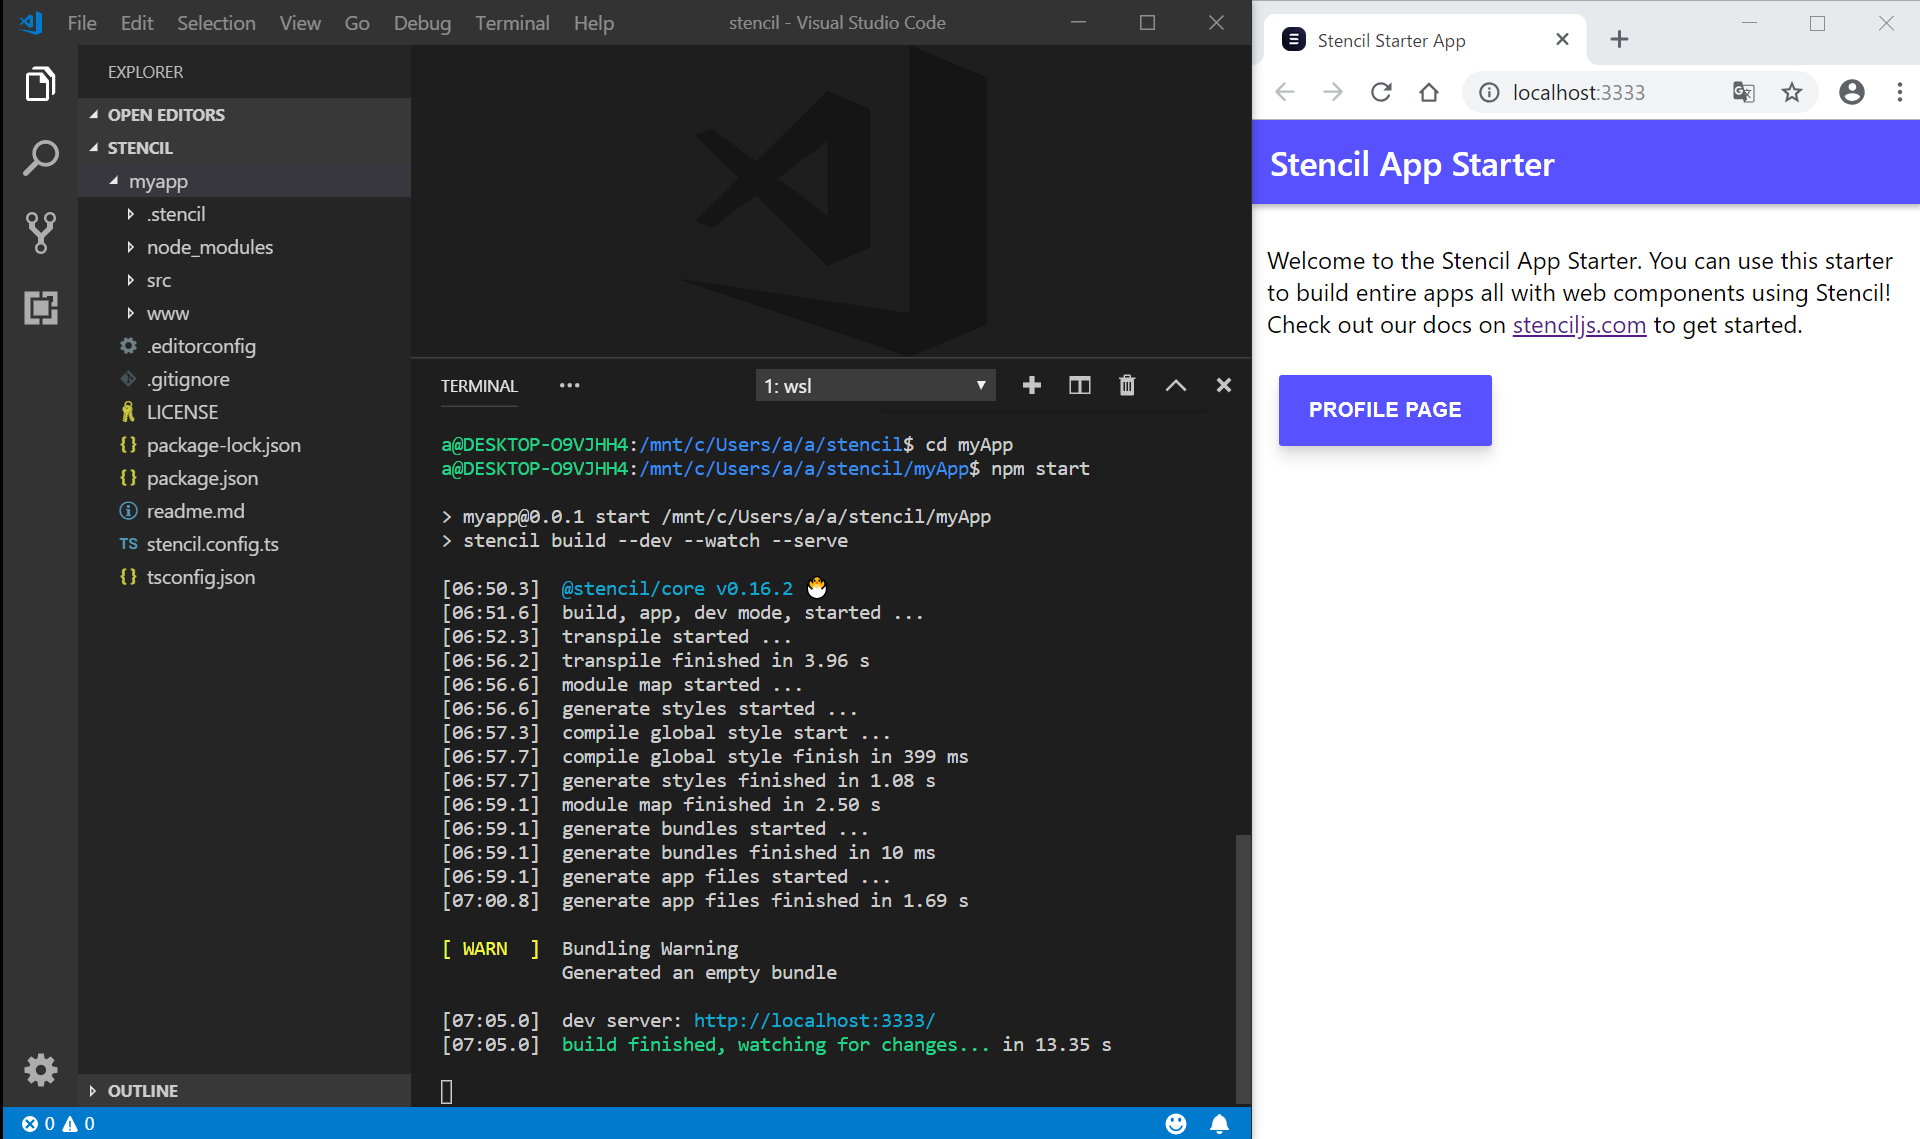Open the Explorer view in activity bar
The image size is (1920, 1139).
tap(40, 84)
